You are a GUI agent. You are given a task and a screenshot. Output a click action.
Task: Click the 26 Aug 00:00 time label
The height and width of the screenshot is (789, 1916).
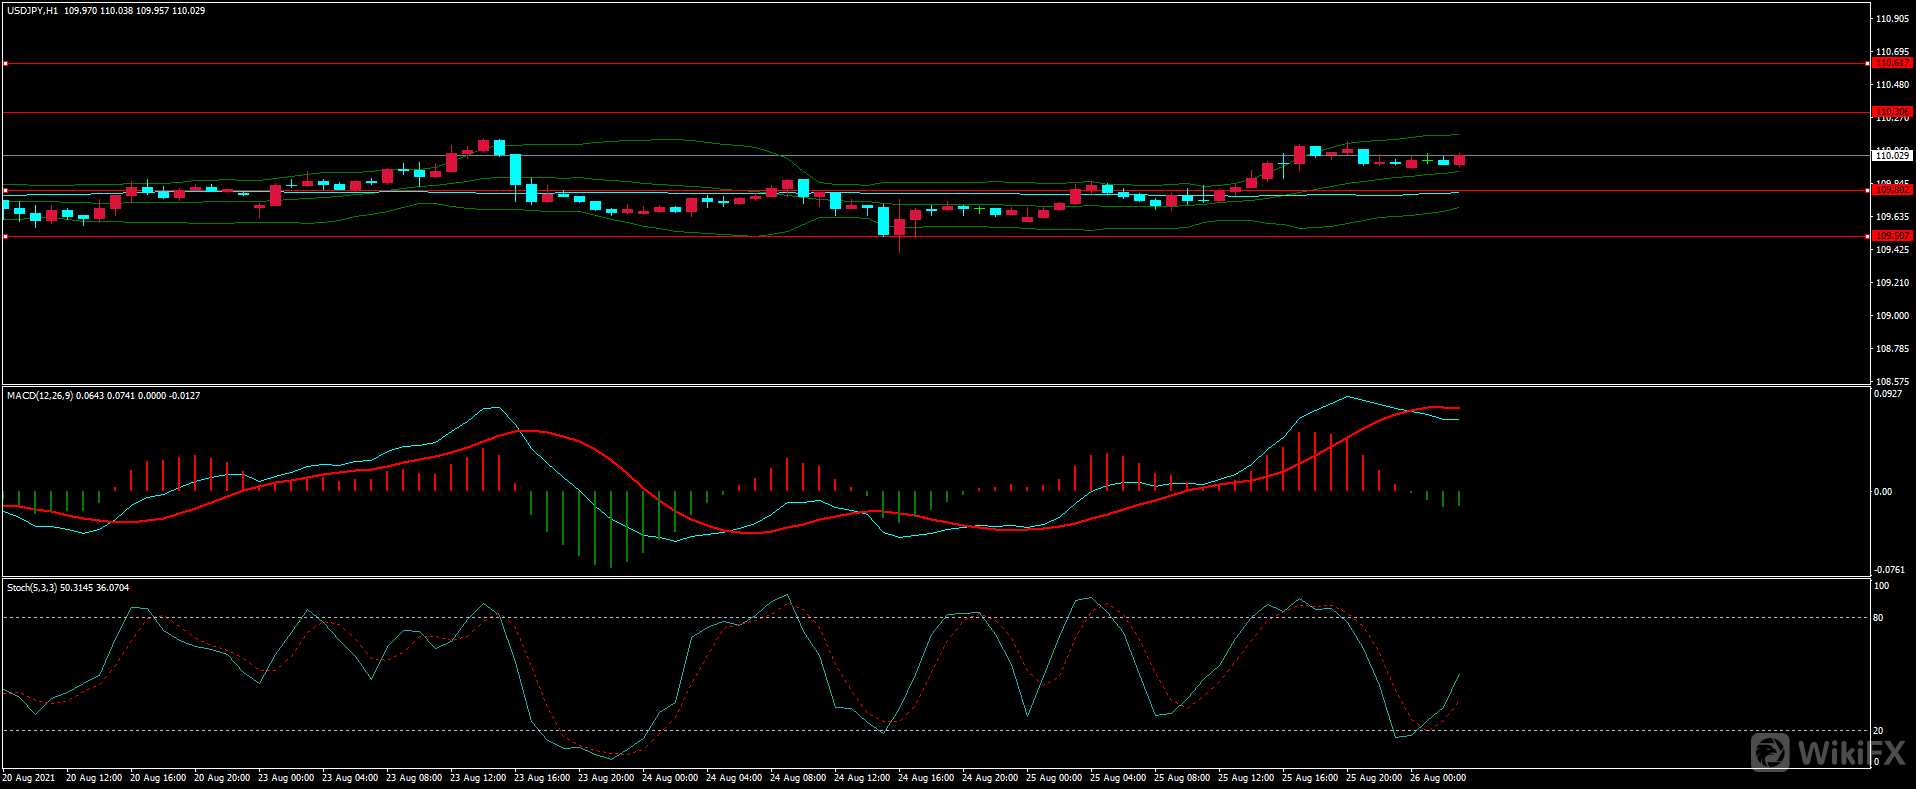pos(1437,778)
